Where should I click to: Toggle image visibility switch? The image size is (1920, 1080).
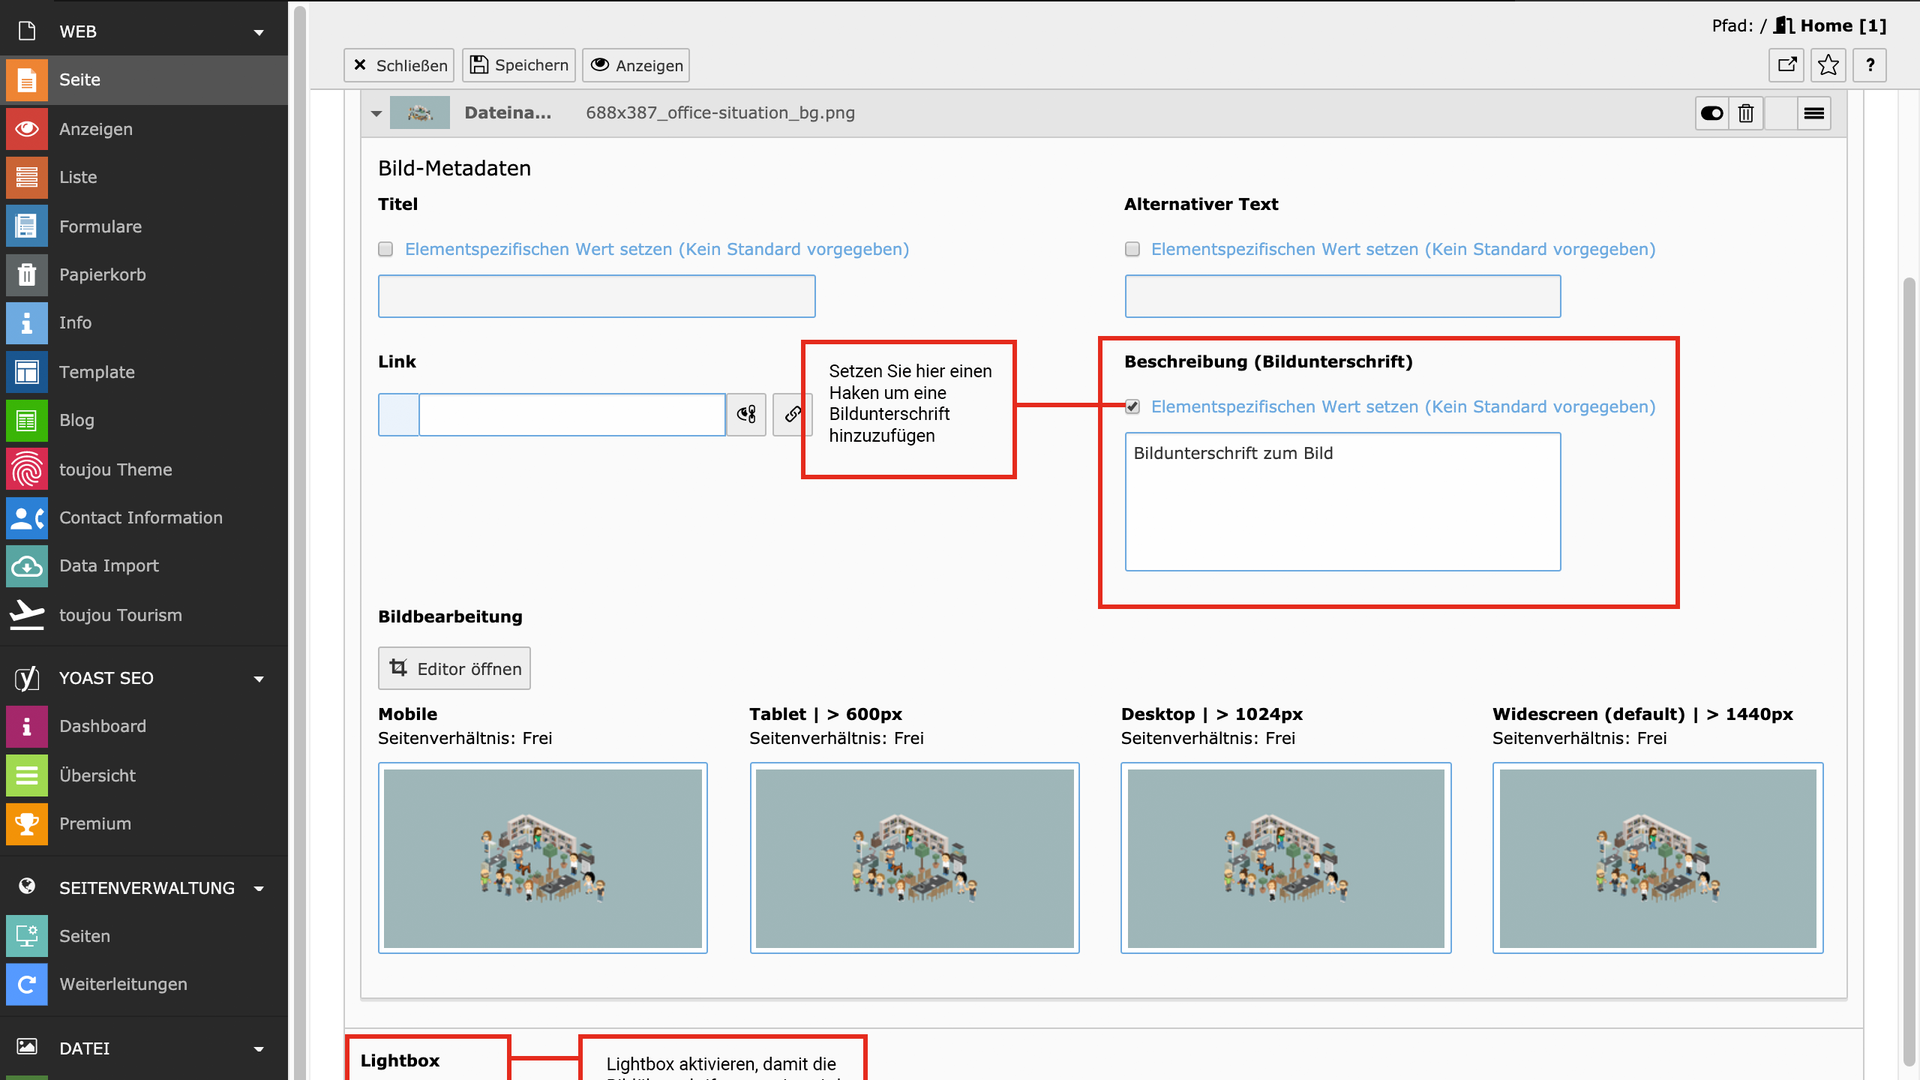[x=1712, y=114]
